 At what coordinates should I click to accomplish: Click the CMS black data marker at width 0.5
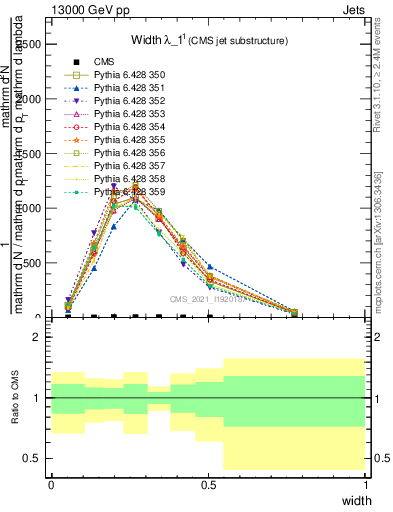(x=210, y=317)
